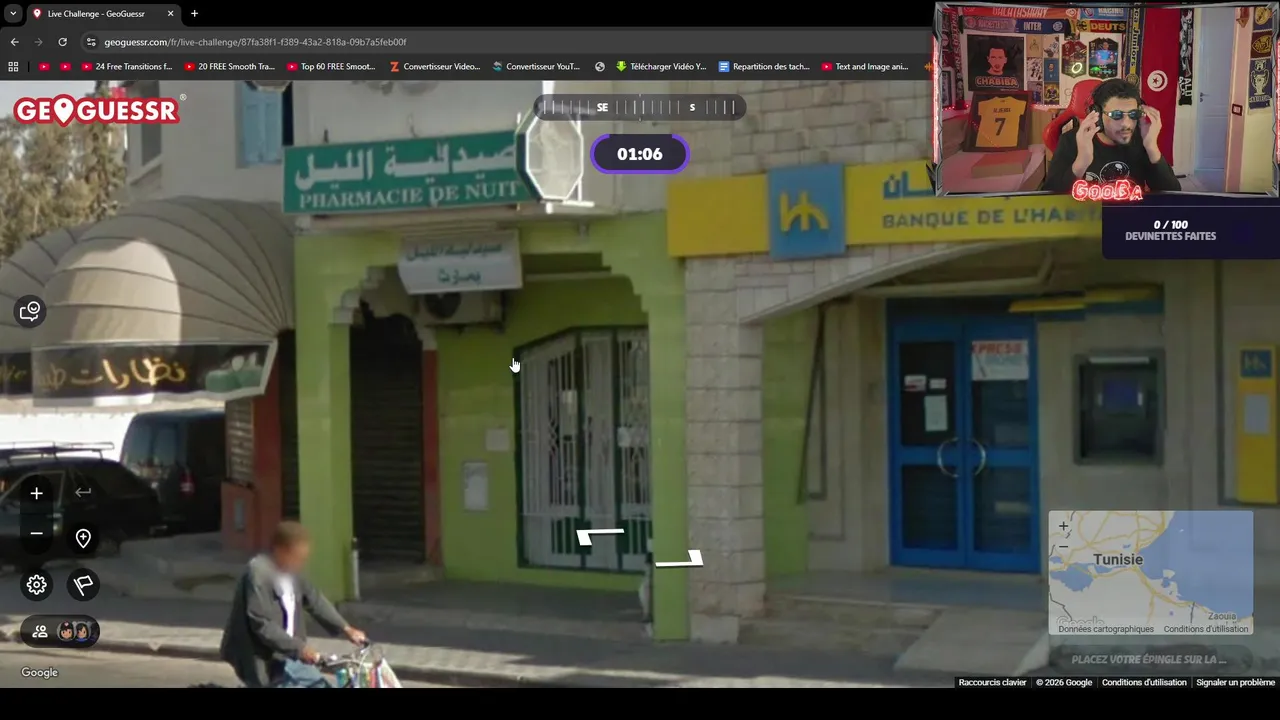Open the 'Télécharger Vidéo Y...' bookmark
The height and width of the screenshot is (720, 1280).
[661, 67]
